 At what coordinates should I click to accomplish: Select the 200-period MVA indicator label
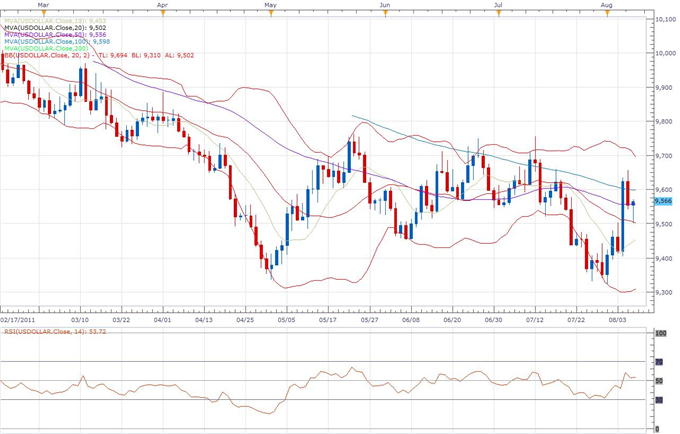(45, 48)
